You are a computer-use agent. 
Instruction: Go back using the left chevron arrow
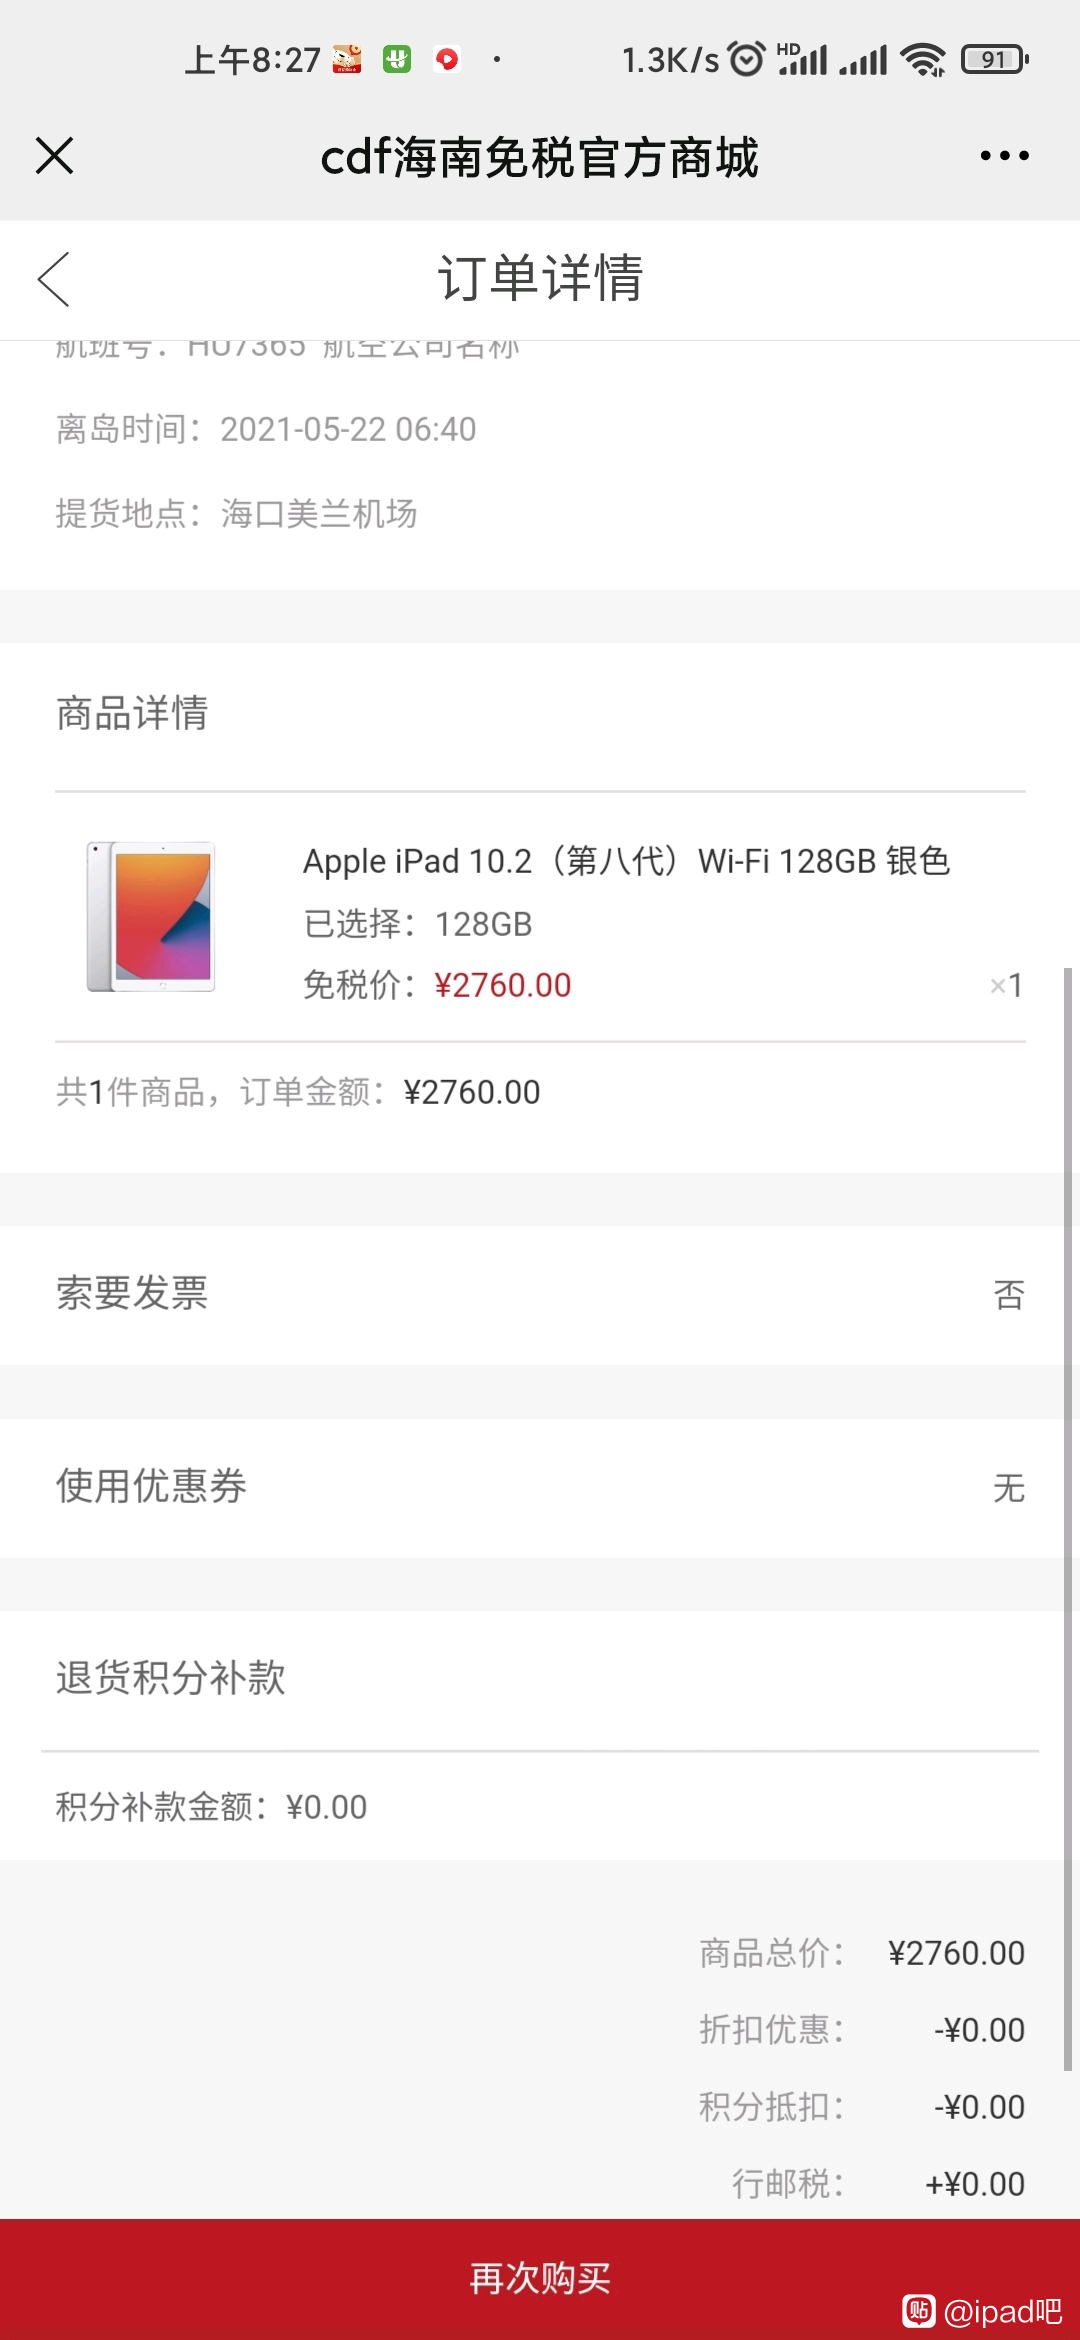[x=53, y=279]
